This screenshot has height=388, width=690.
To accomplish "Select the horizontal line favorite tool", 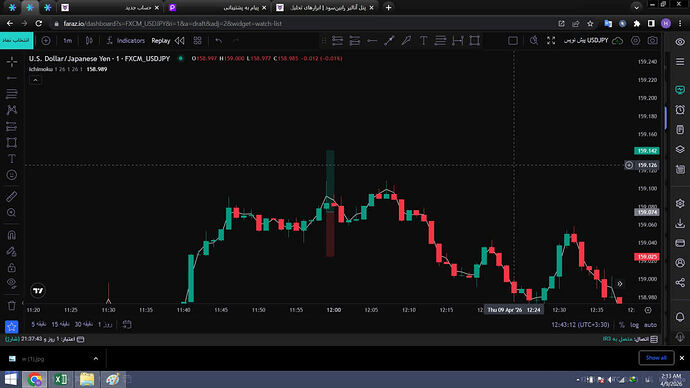I will (372, 40).
